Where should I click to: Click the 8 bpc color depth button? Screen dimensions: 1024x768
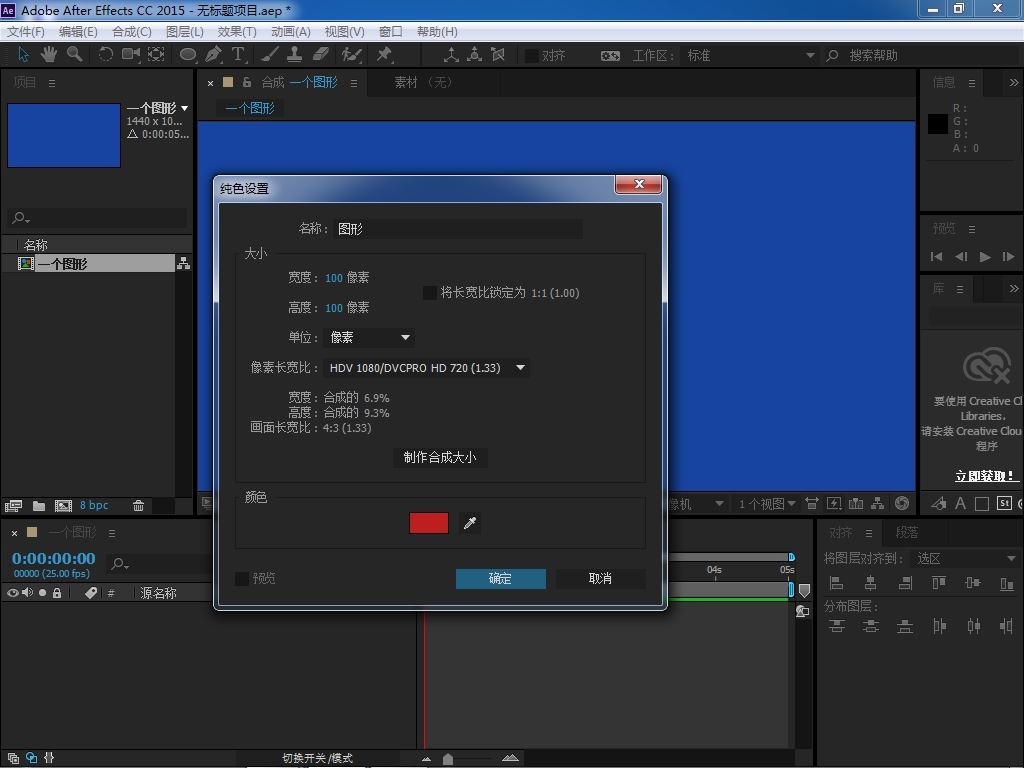pyautogui.click(x=94, y=505)
